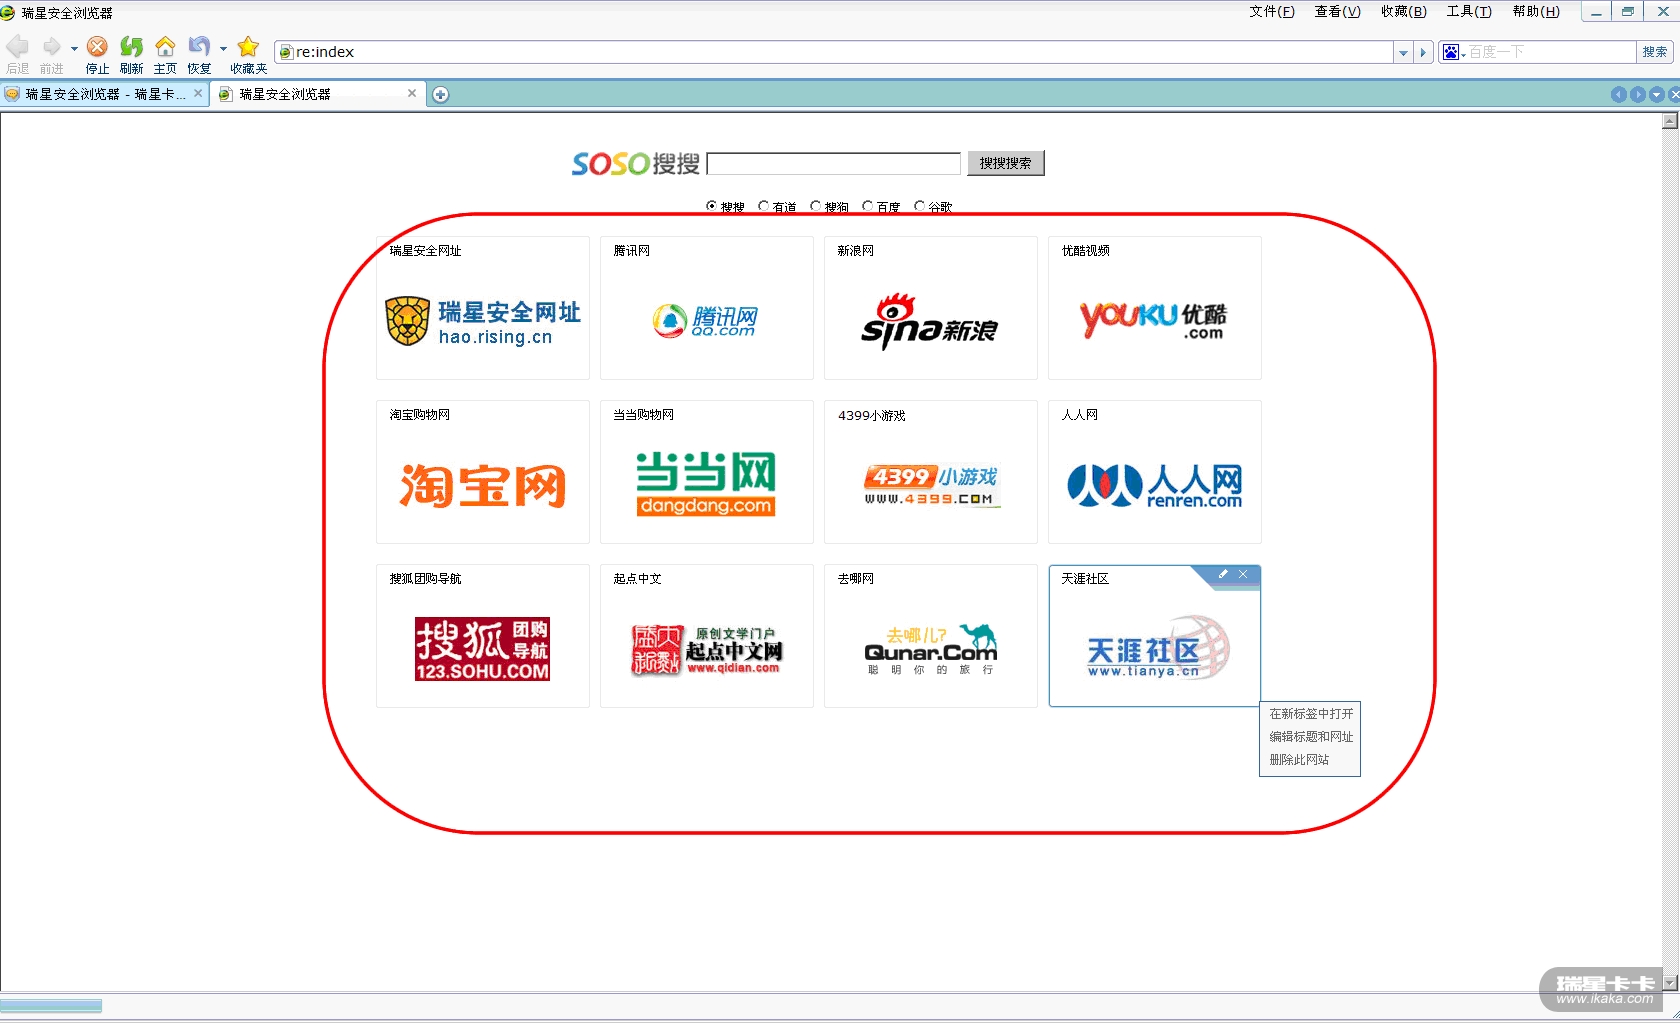
Task: Click the Baidu paw search engine icon
Action: tap(1451, 52)
